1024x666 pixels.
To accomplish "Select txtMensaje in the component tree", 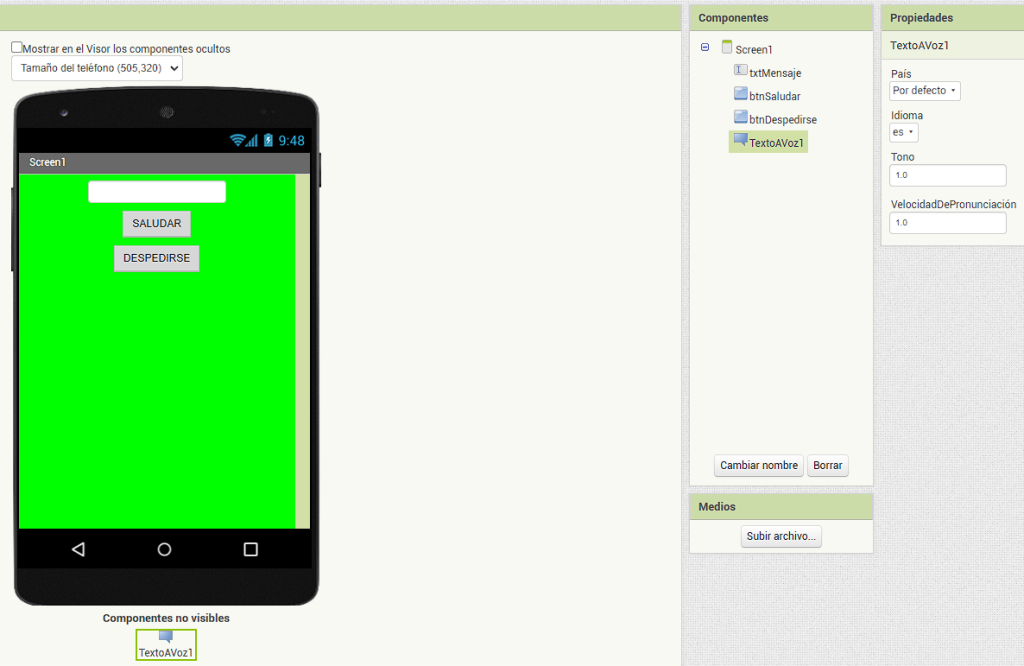I will [775, 73].
